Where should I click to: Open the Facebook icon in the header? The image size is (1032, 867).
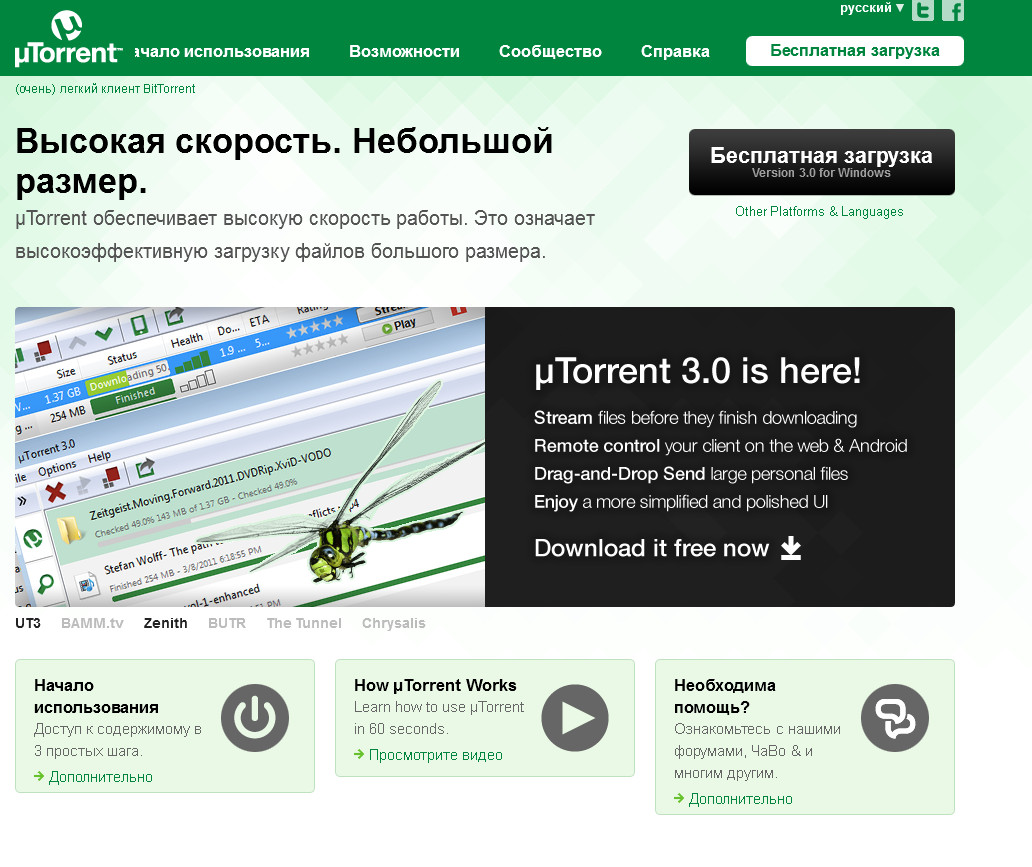[x=952, y=10]
